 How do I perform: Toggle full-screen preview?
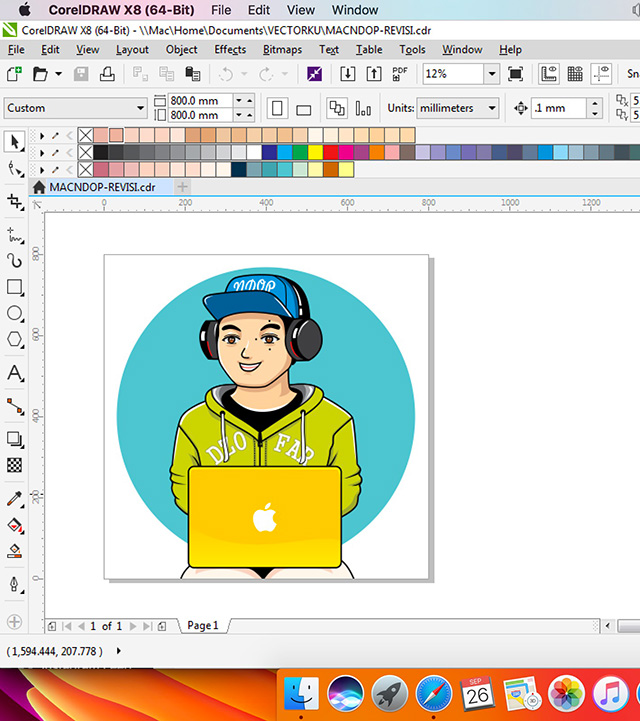click(x=515, y=74)
